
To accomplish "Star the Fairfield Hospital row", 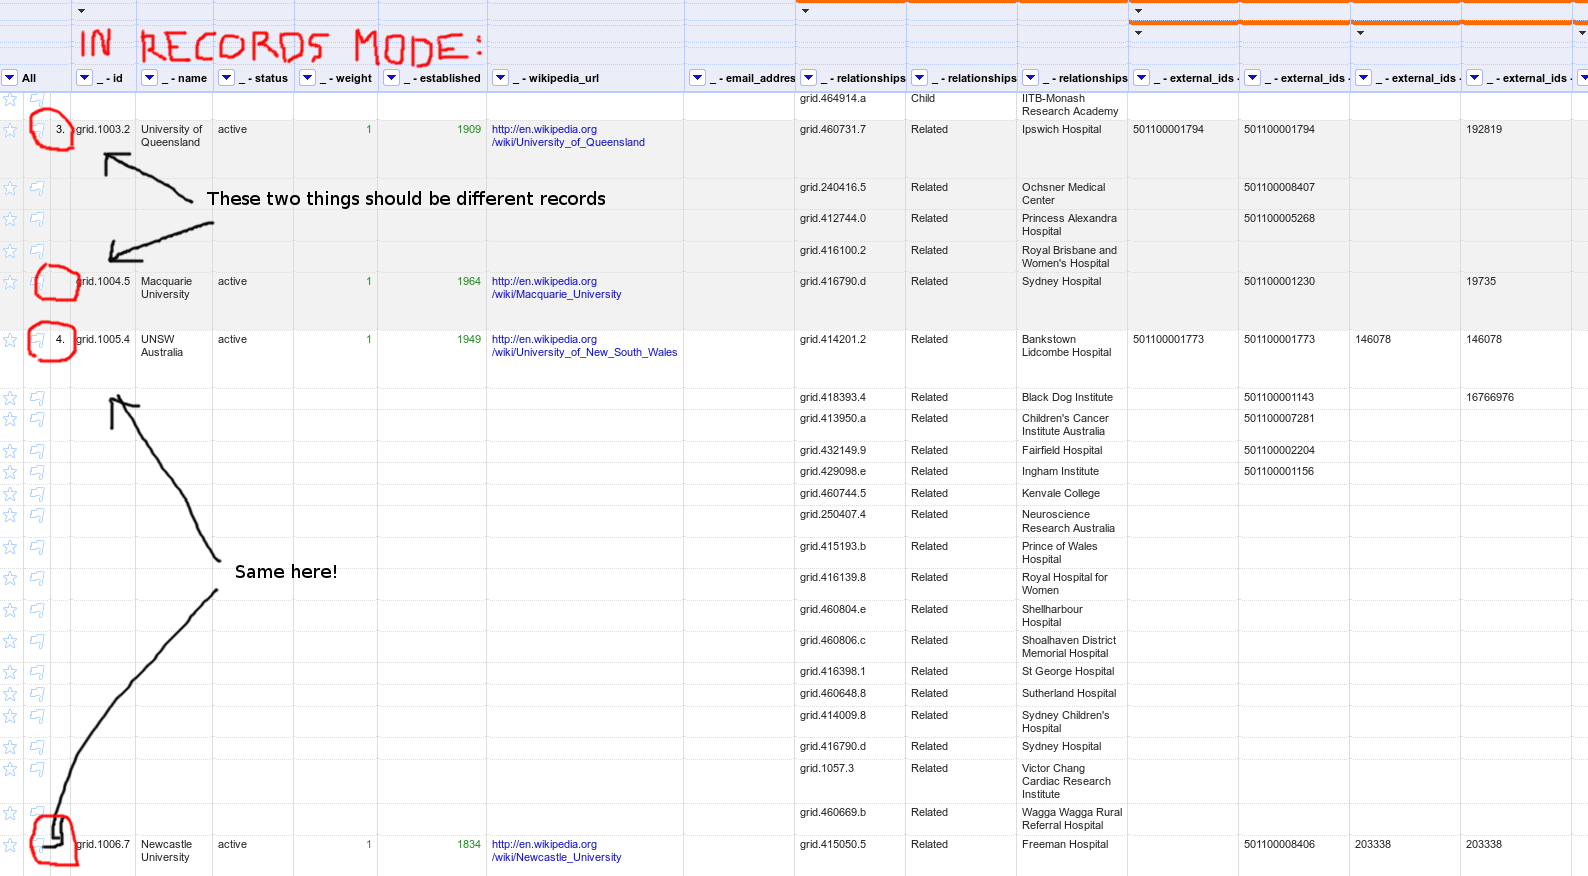I will [x=10, y=451].
